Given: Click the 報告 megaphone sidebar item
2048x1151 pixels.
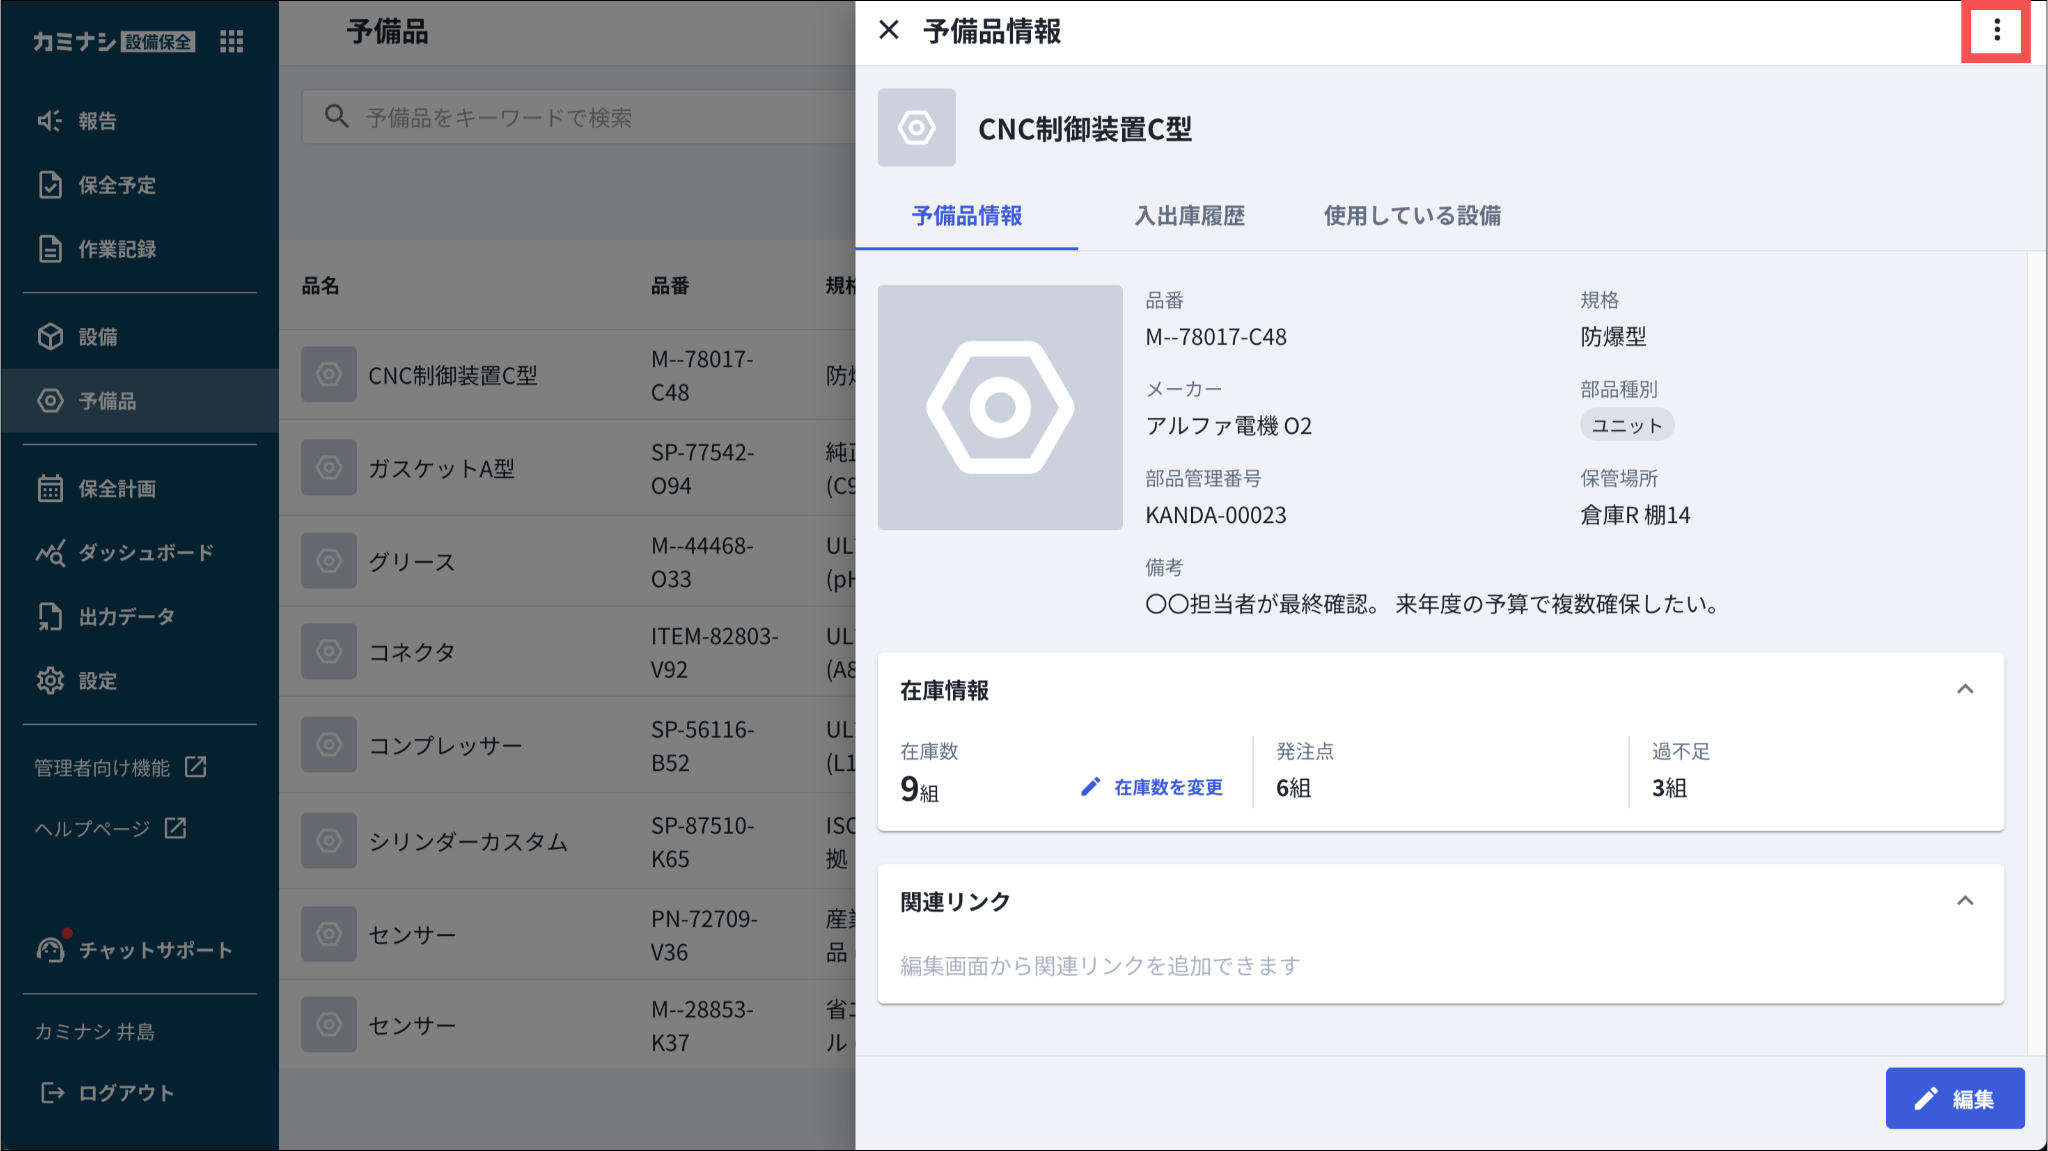Looking at the screenshot, I should pyautogui.click(x=97, y=121).
